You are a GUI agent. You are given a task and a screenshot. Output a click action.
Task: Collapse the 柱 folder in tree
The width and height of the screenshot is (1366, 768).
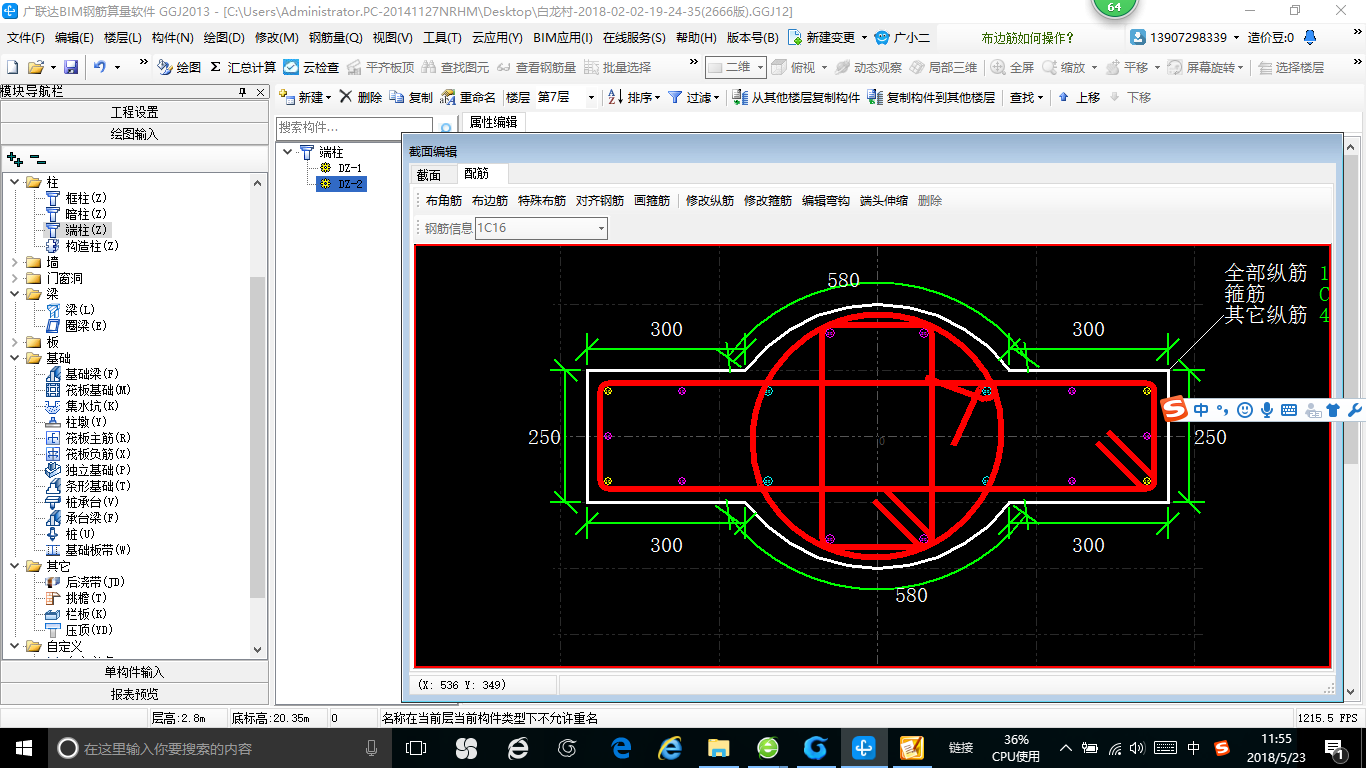15,182
